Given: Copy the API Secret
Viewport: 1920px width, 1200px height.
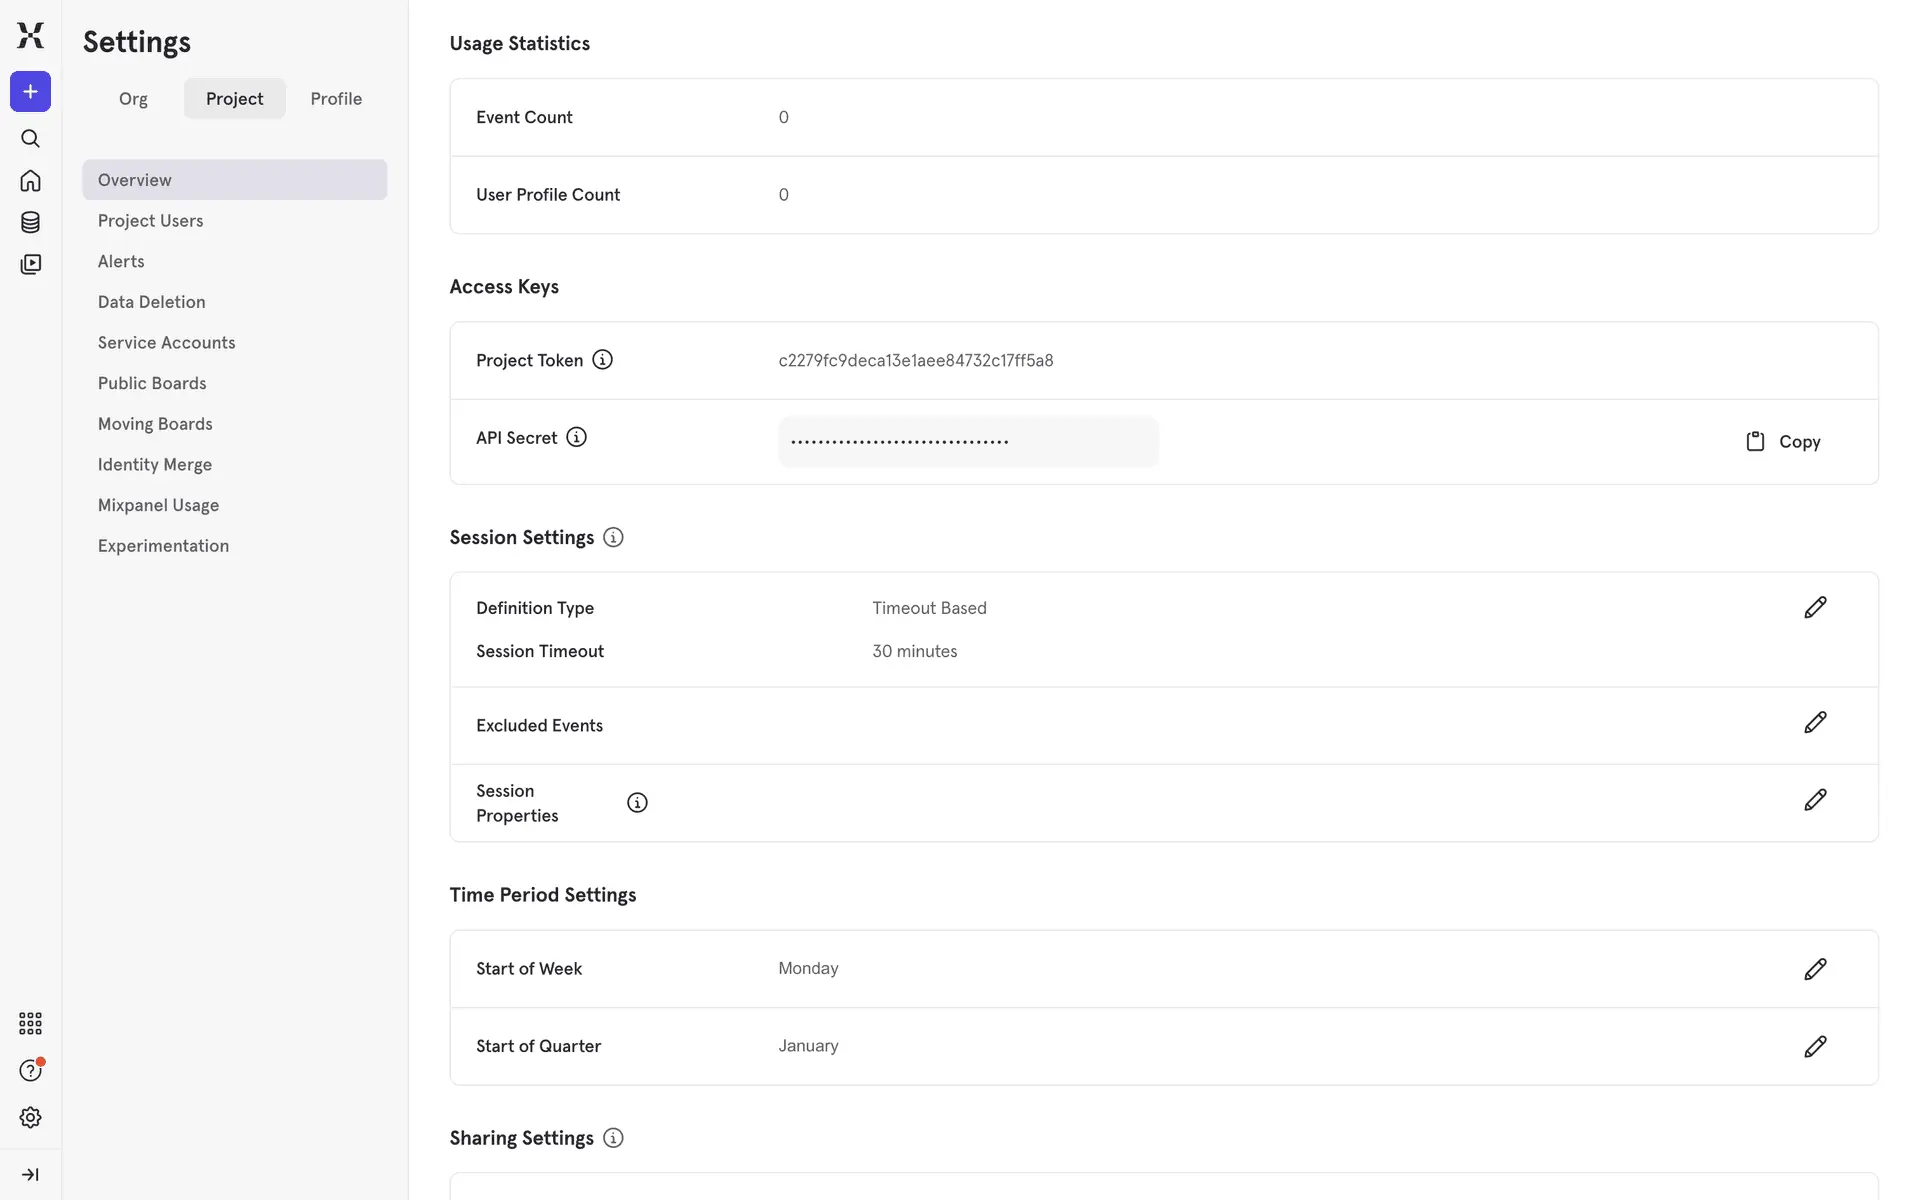Looking at the screenshot, I should tap(1783, 442).
